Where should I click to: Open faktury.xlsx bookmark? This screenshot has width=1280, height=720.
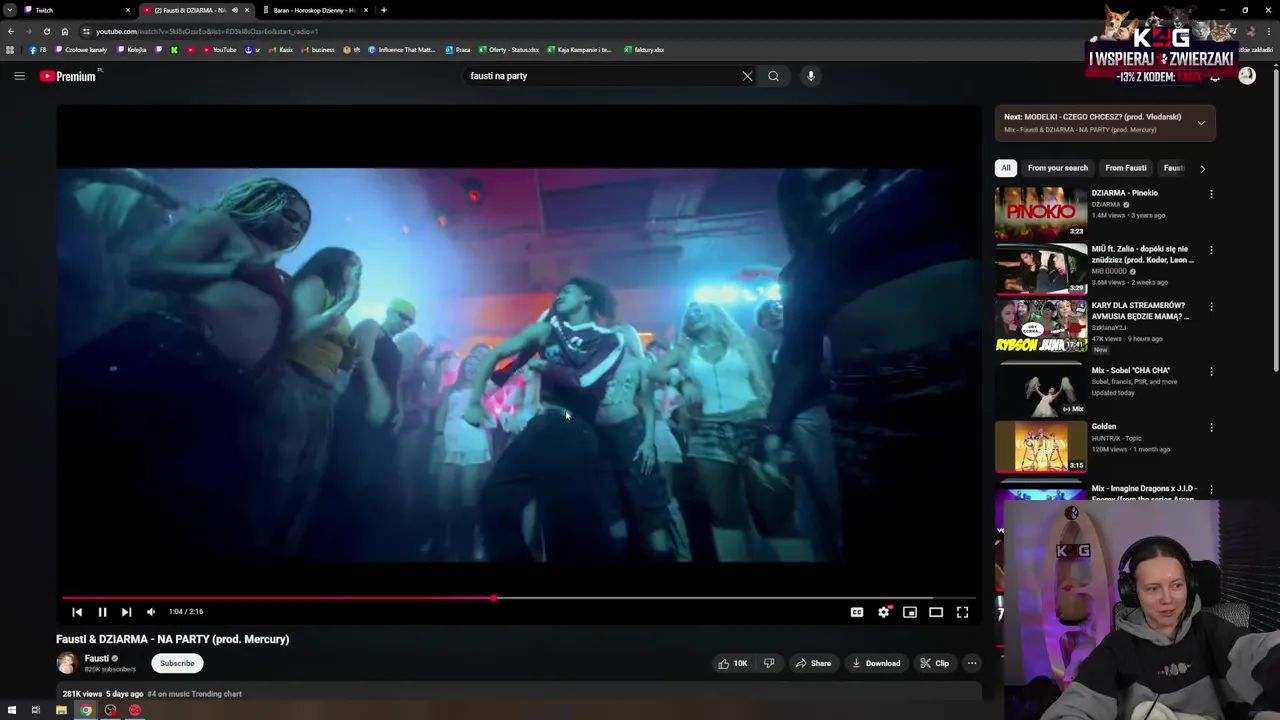[644, 49]
